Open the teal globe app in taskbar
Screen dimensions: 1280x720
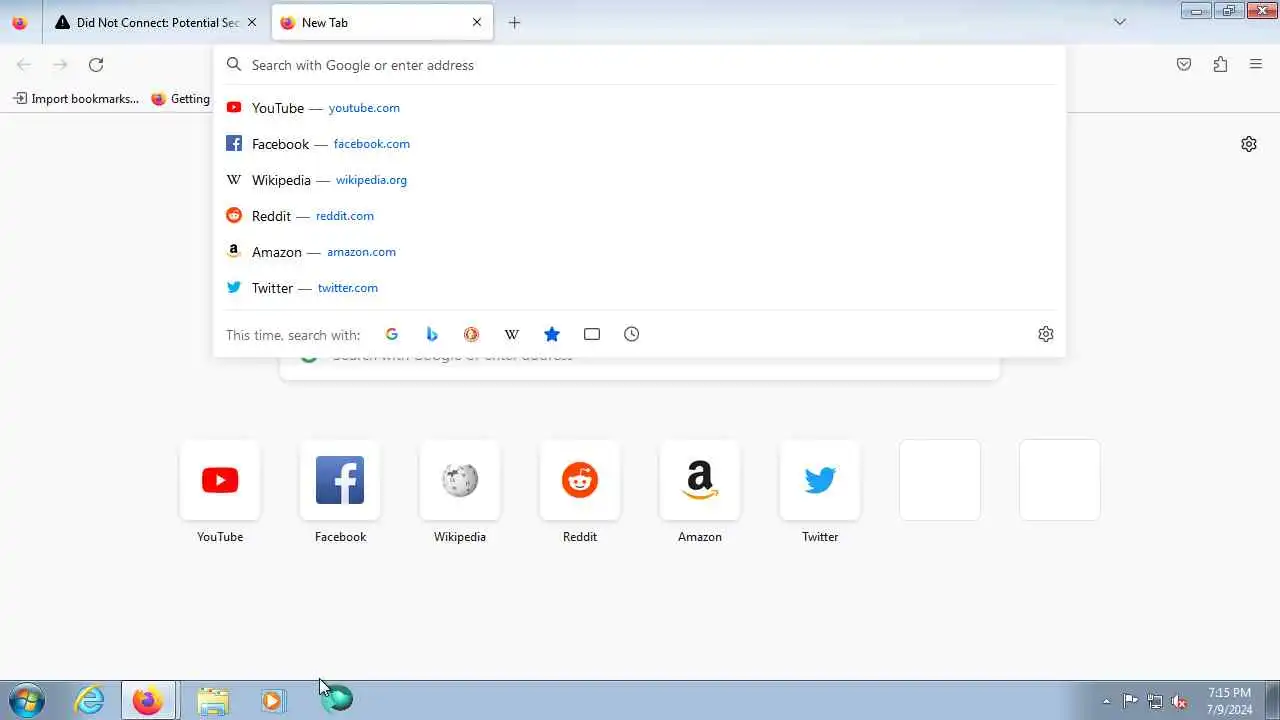point(337,699)
